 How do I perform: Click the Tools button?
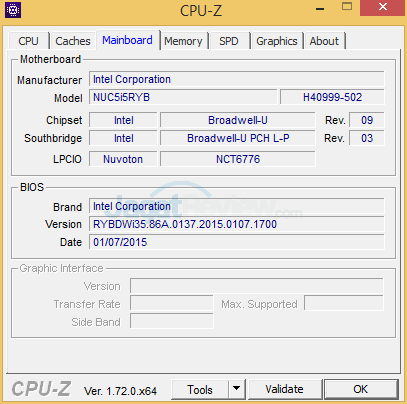tap(200, 389)
